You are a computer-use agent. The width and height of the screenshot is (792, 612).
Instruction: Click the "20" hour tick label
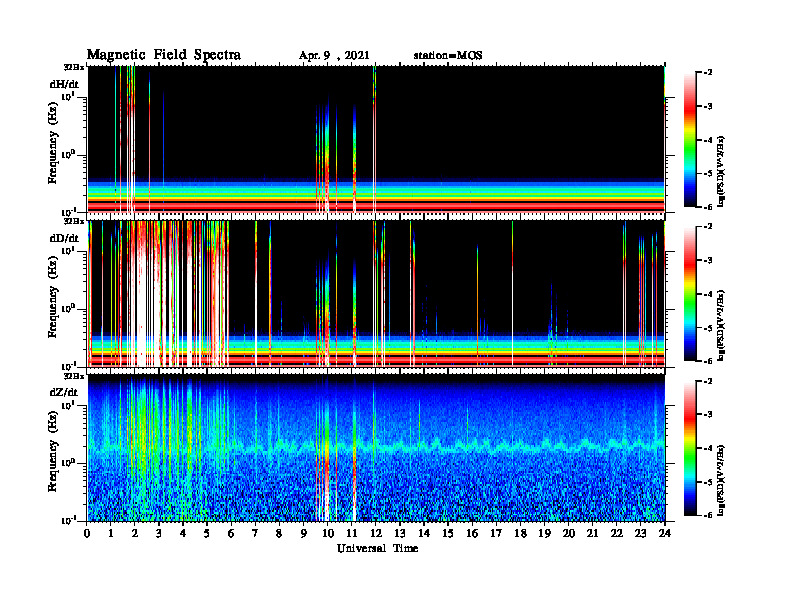pyautogui.click(x=568, y=533)
